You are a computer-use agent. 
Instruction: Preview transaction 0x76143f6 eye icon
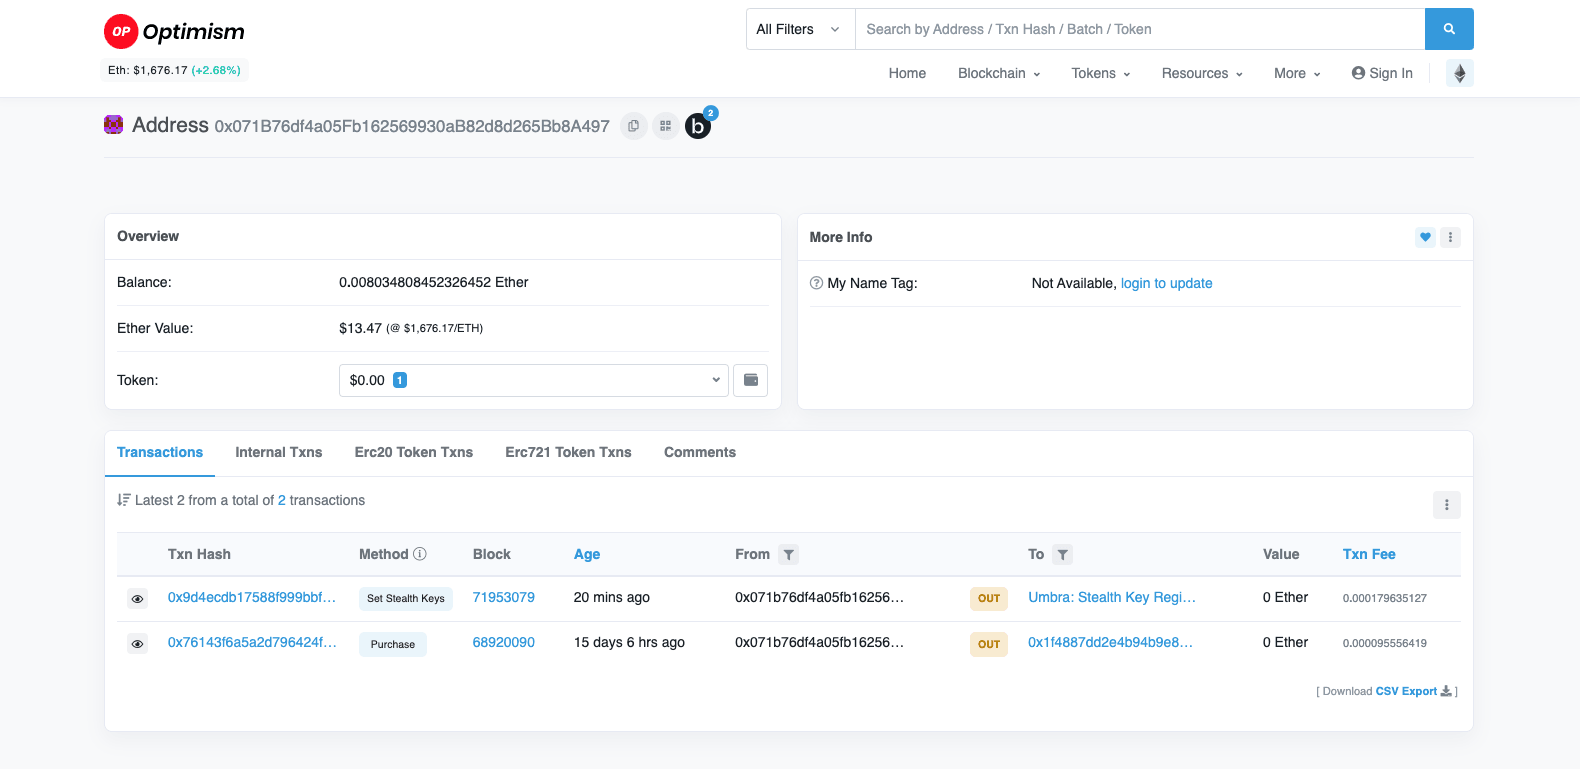[138, 644]
